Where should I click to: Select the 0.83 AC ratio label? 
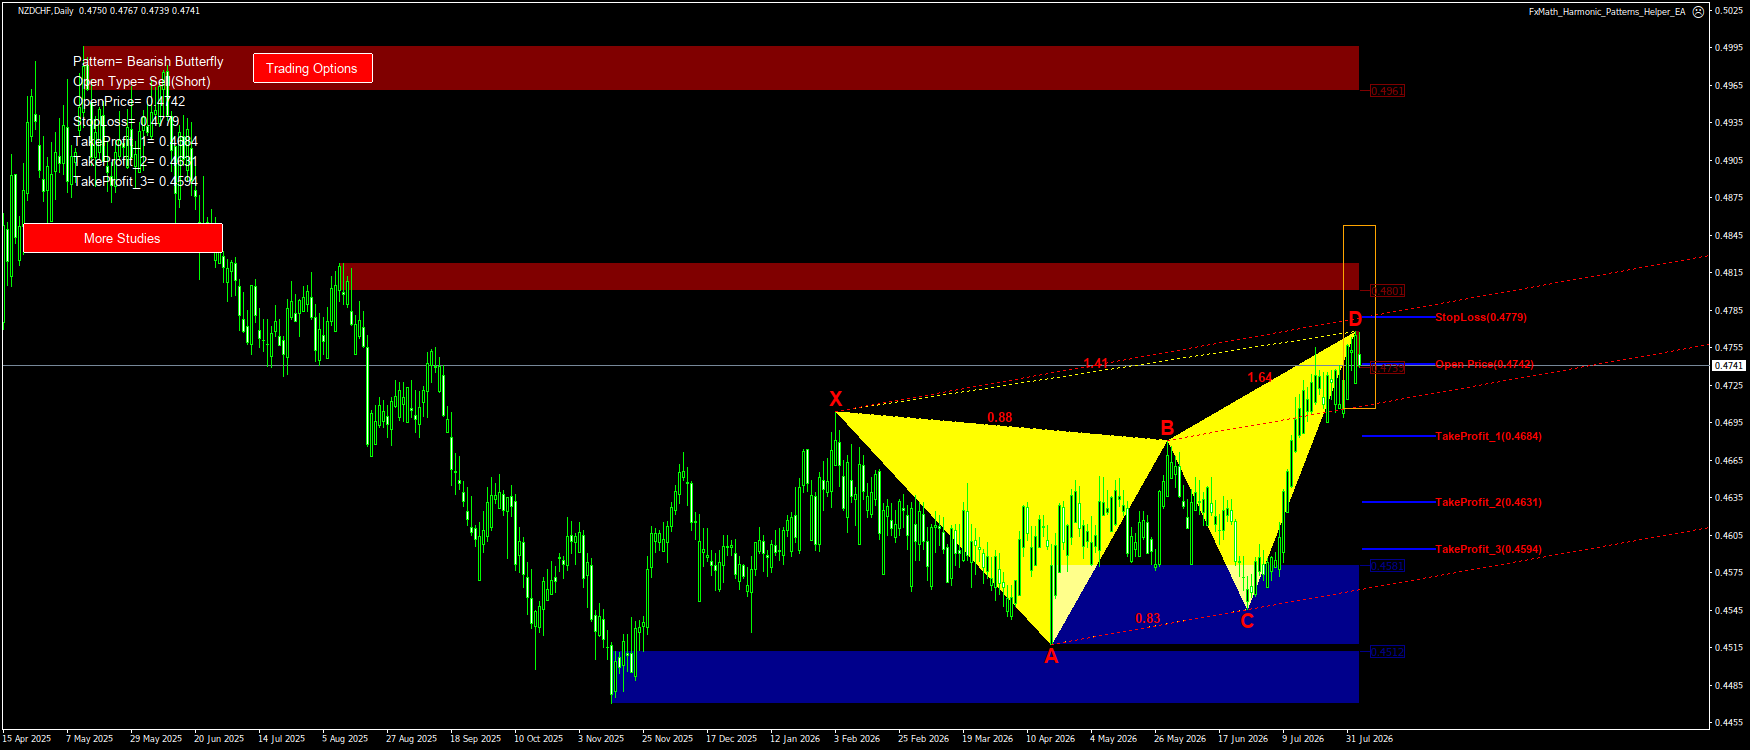point(1148,618)
